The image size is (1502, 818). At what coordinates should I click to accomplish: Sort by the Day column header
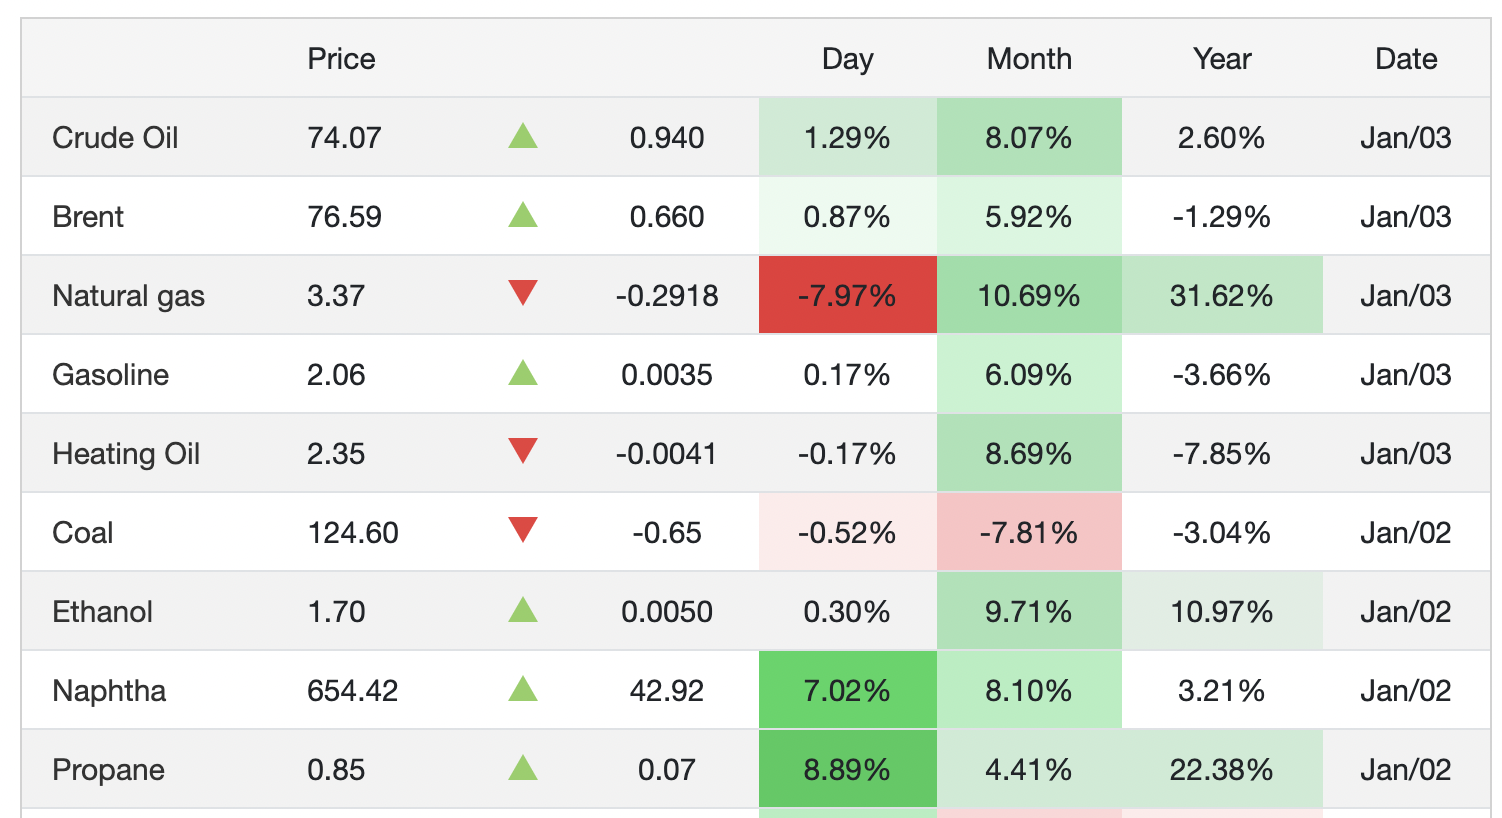click(x=847, y=59)
